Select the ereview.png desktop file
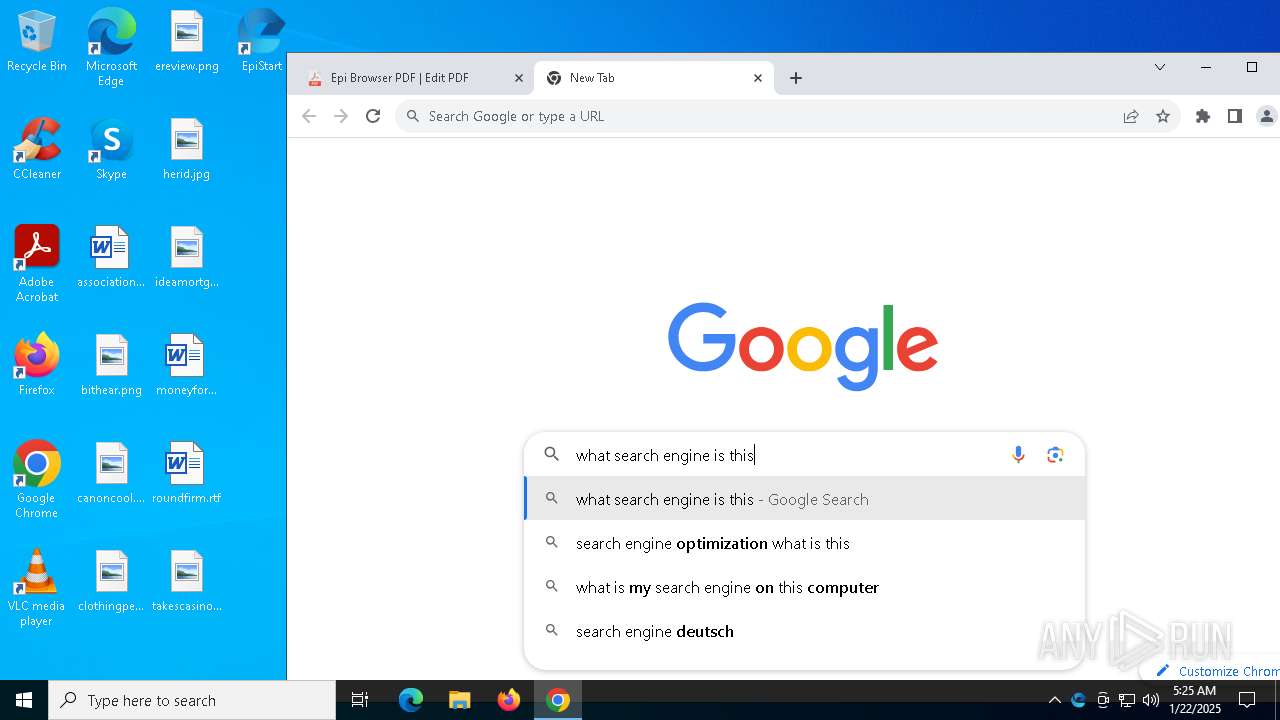Viewport: 1280px width, 720px height. point(187,41)
